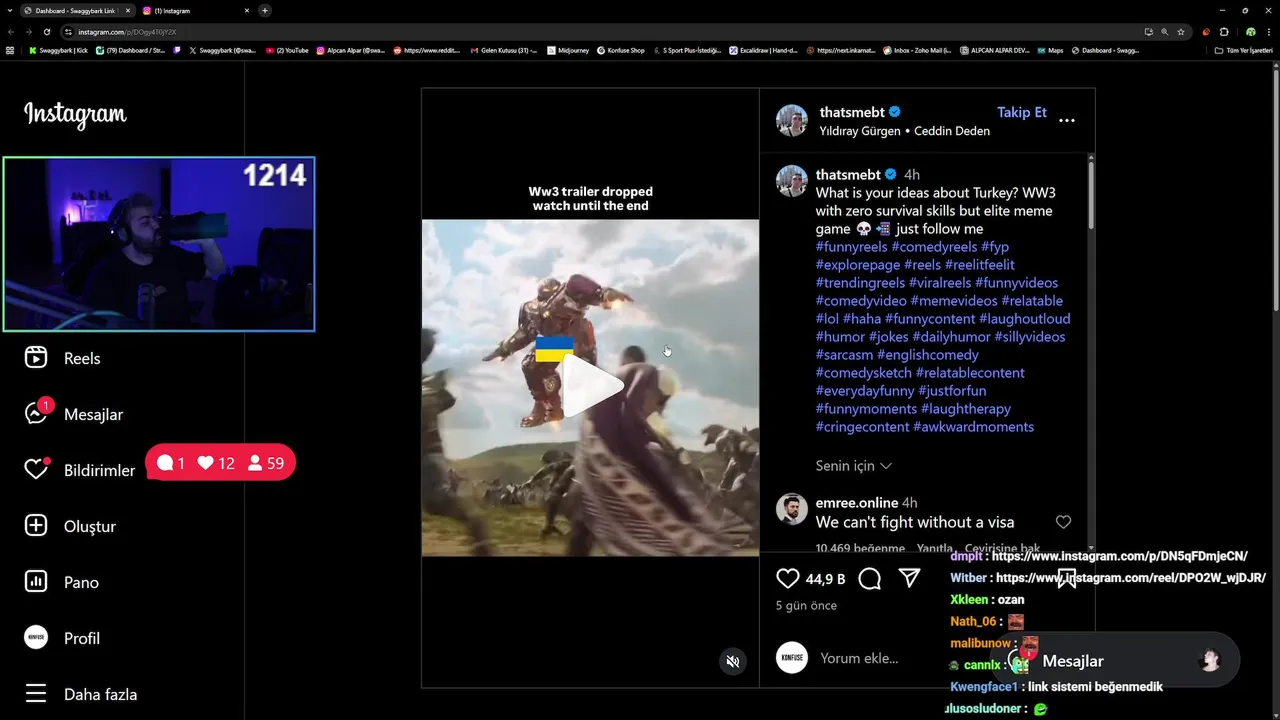This screenshot has width=1280, height=720.
Task: Open the Midjourney bookmark
Action: (568, 50)
